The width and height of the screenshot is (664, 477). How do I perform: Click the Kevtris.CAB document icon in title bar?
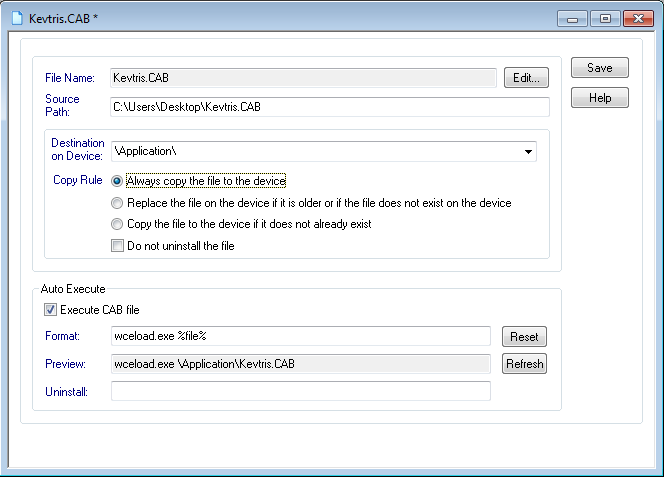pos(17,18)
